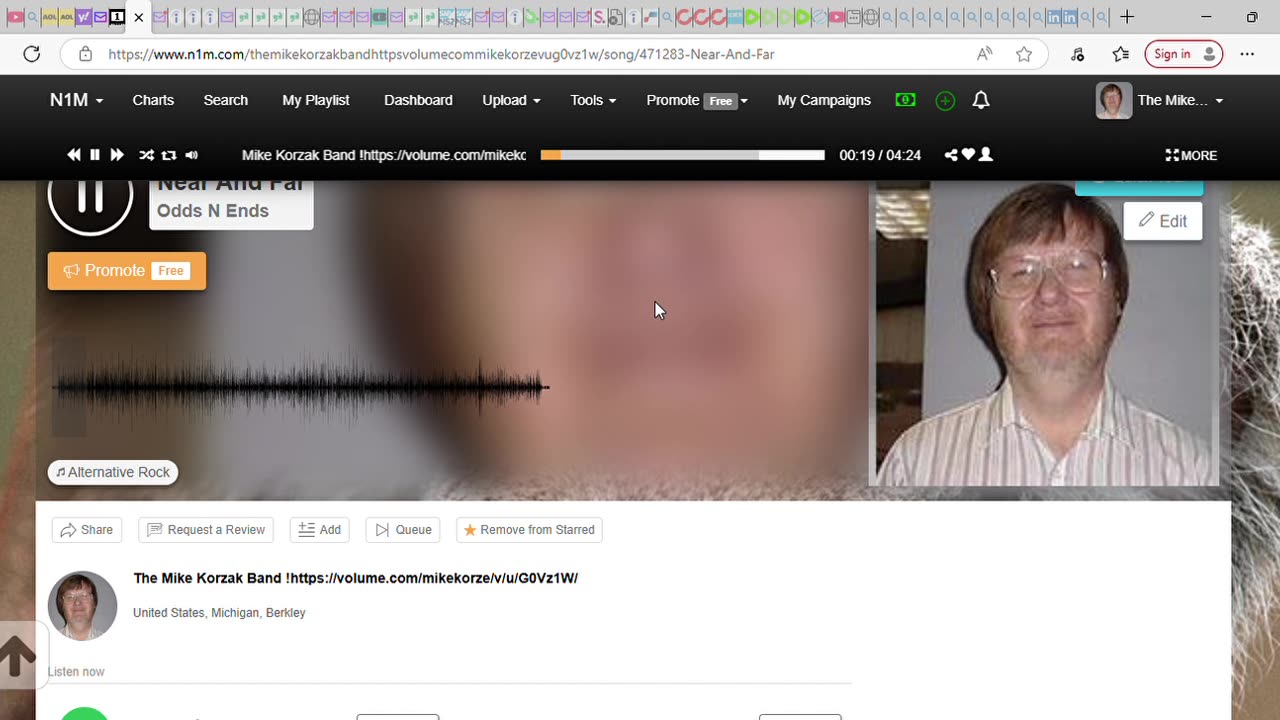Click the heart icon in player bar
The width and height of the screenshot is (1280, 720).
pos(968,155)
